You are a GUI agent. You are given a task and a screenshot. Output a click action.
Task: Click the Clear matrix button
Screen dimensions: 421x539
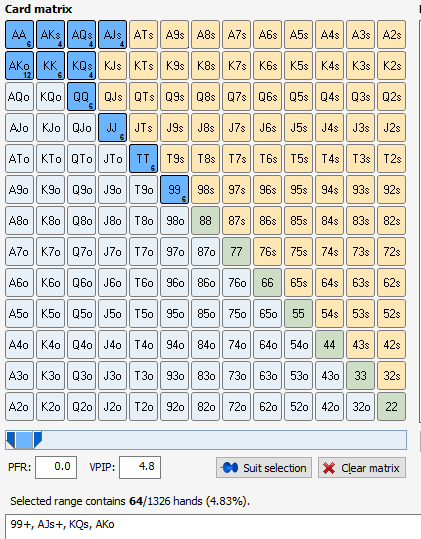(362, 468)
